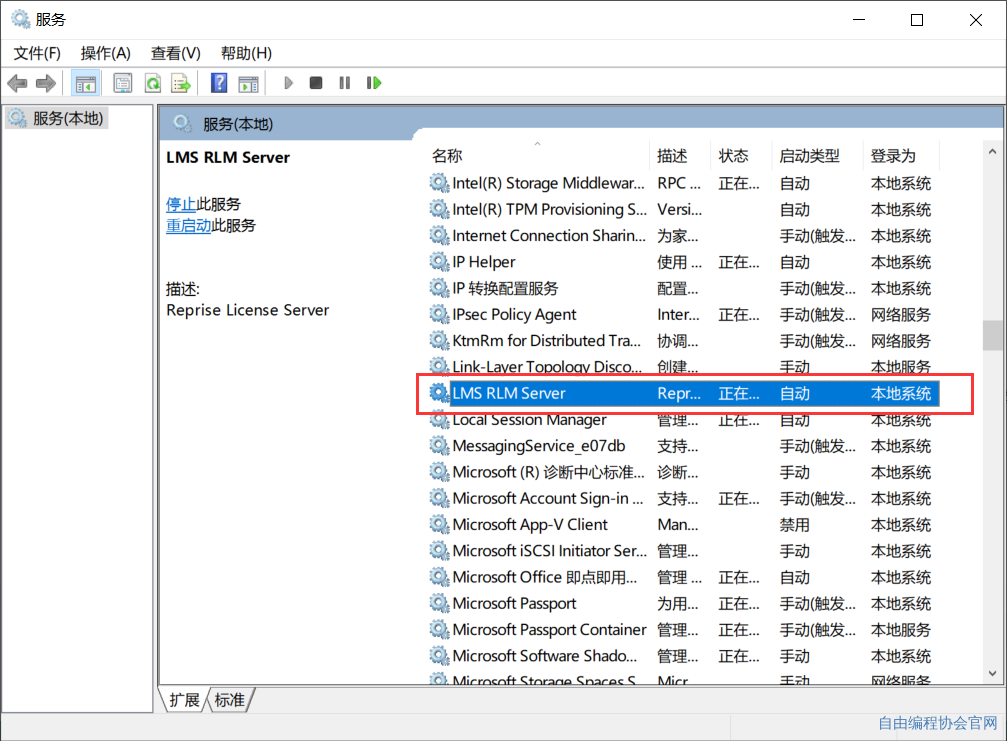Select the Local Session Manager service
The height and width of the screenshot is (741, 1007).
coord(683,420)
